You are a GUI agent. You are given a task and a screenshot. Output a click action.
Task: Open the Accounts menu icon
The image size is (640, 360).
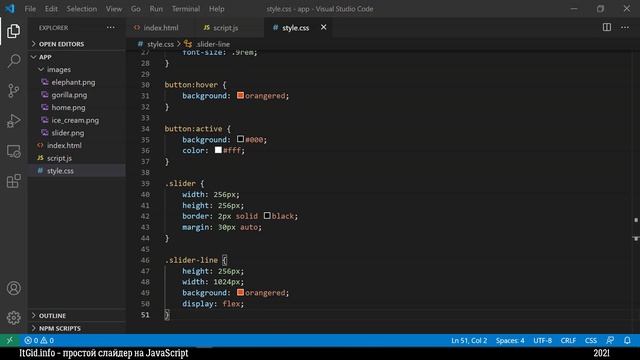(x=13, y=288)
